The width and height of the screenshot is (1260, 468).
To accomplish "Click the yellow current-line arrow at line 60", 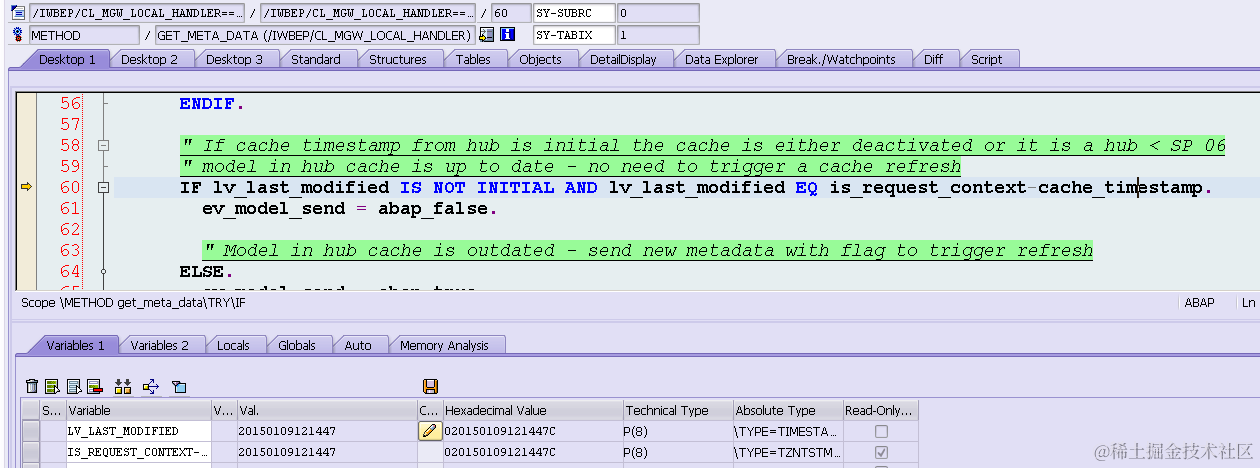I will pyautogui.click(x=26, y=186).
